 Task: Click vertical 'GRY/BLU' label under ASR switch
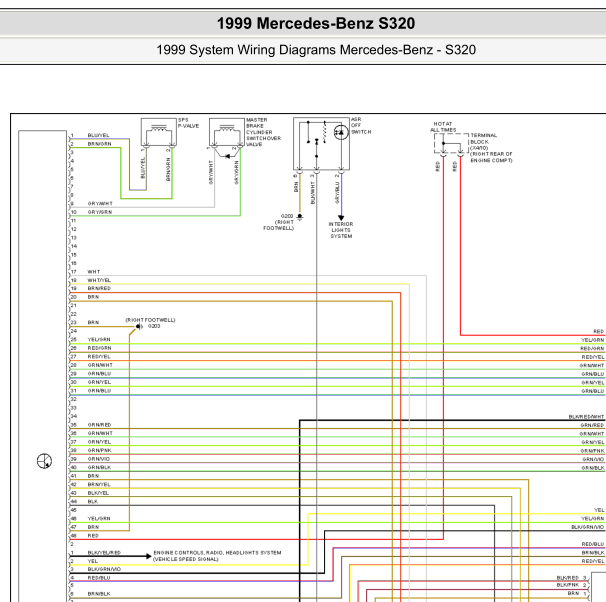pos(337,193)
